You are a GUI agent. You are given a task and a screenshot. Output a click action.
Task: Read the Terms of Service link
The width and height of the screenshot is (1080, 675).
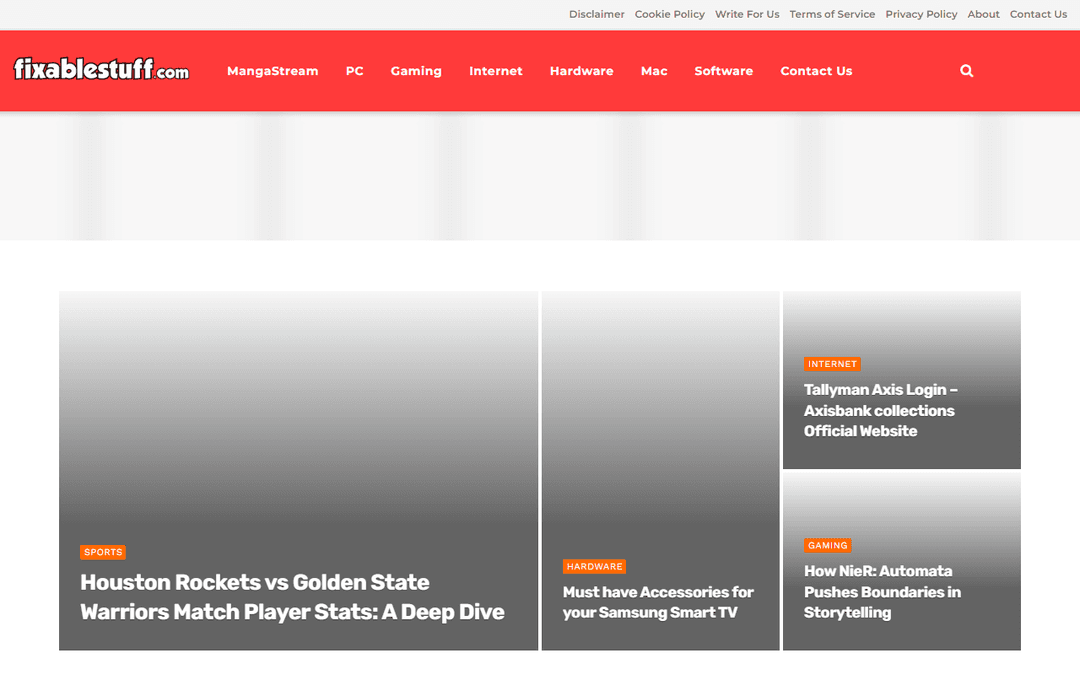tap(832, 14)
